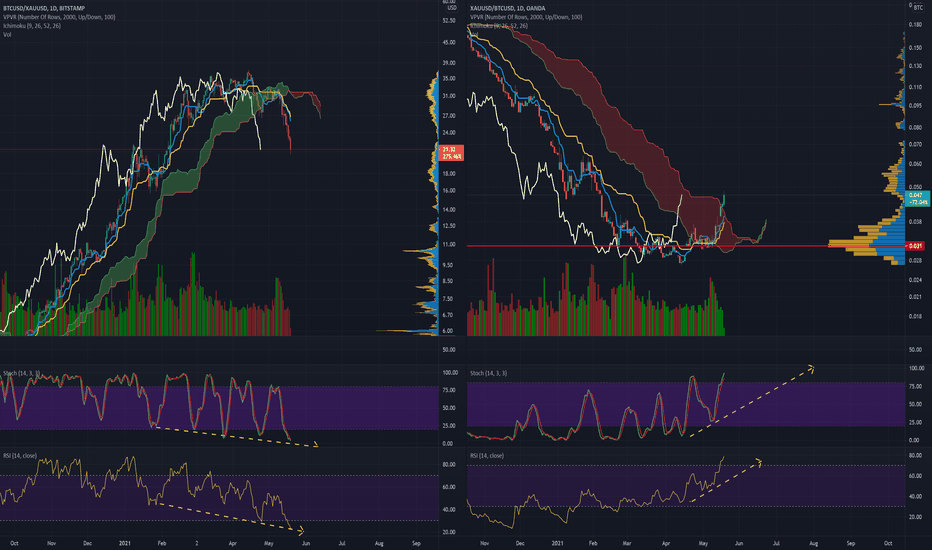Screen dimensions: 932x550
Task: Click the 0.095 price scale value
Action: pyautogui.click(x=915, y=106)
